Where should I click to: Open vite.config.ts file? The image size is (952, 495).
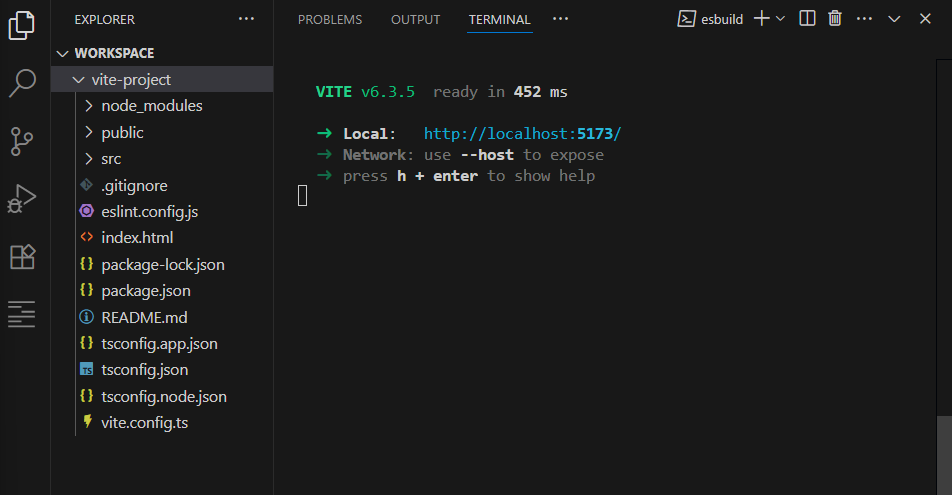click(x=162, y=422)
